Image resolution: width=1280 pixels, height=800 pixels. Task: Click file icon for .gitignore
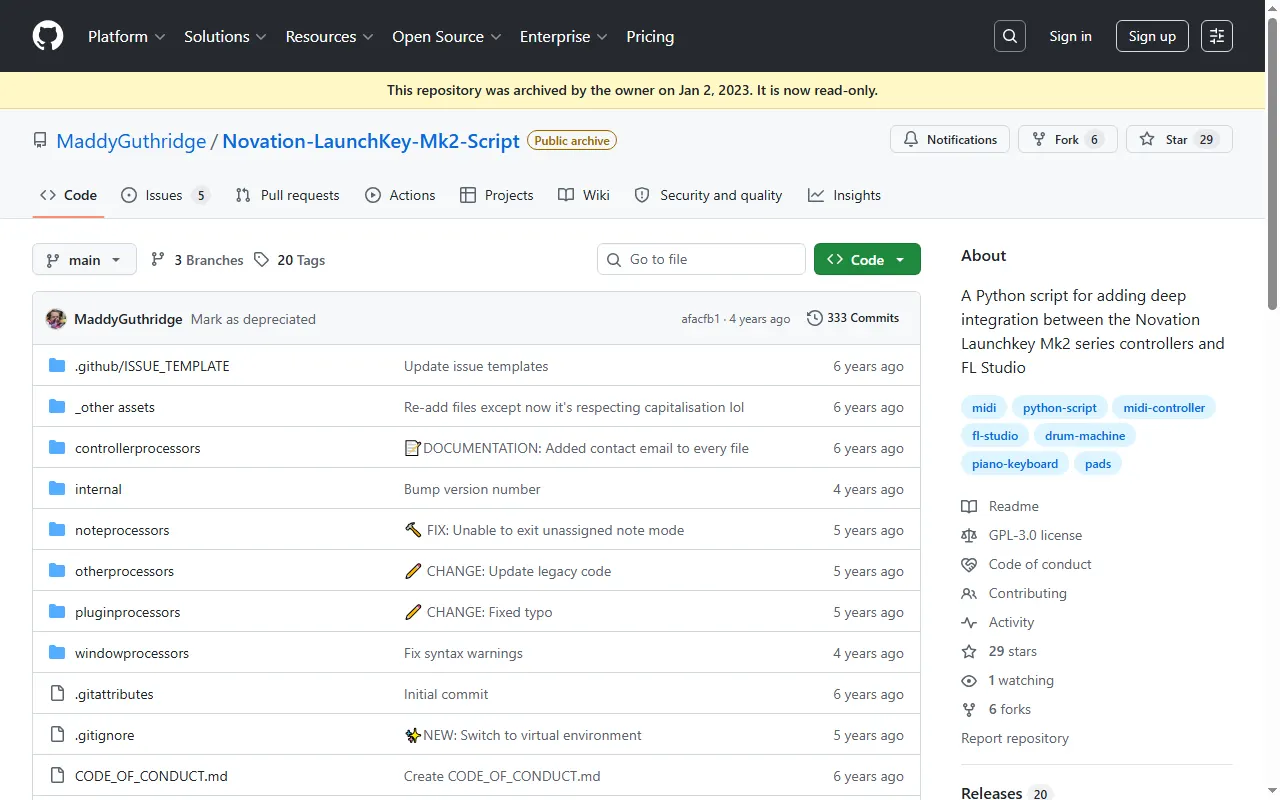(57, 735)
